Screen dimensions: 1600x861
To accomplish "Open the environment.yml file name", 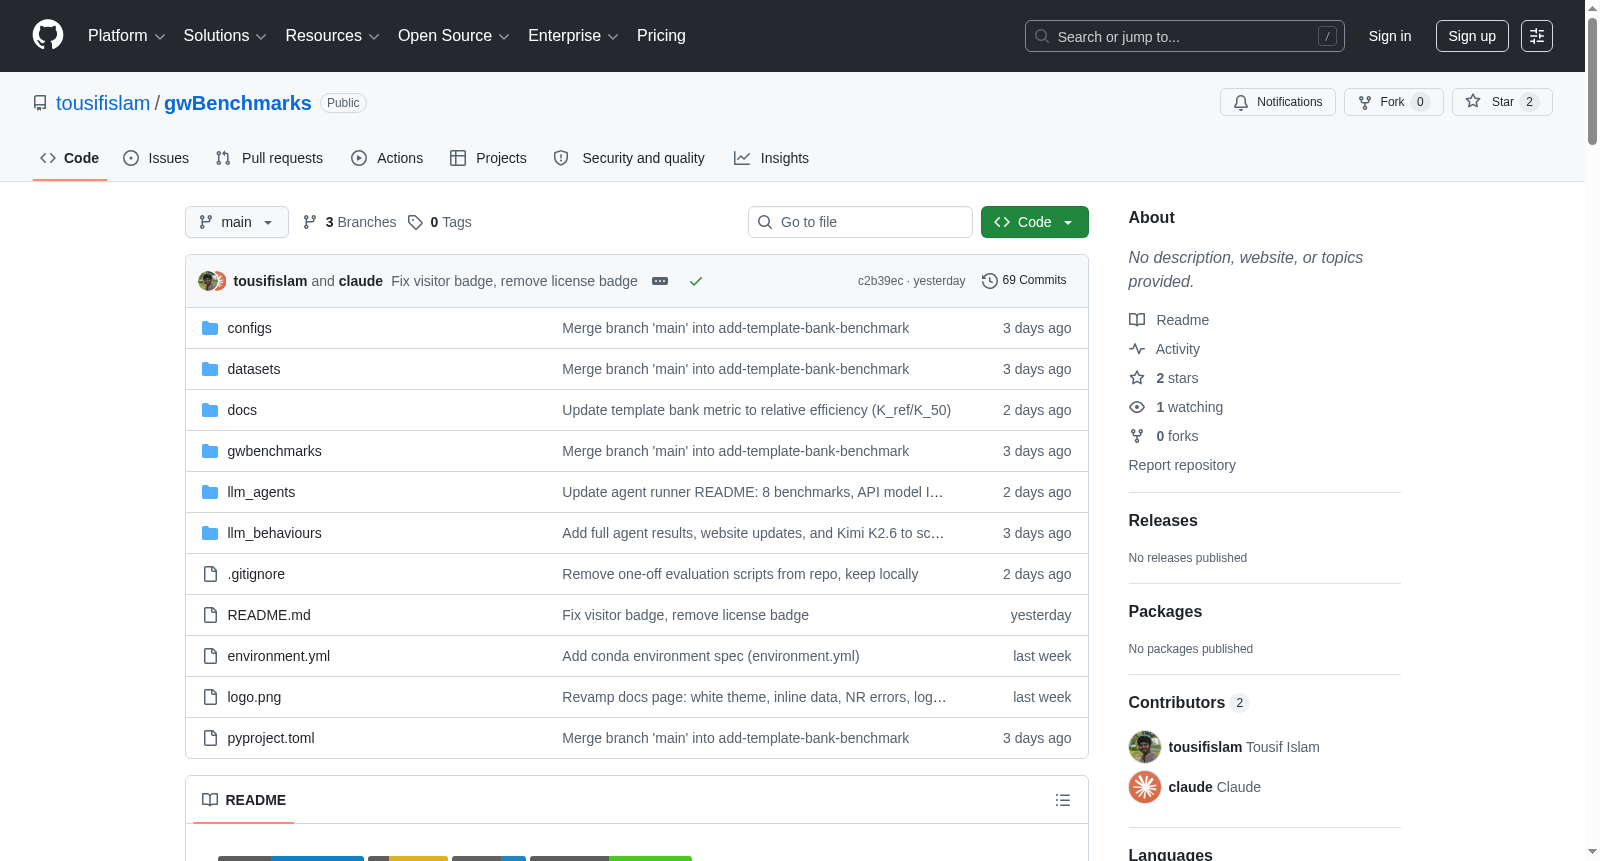I will pyautogui.click(x=279, y=656).
